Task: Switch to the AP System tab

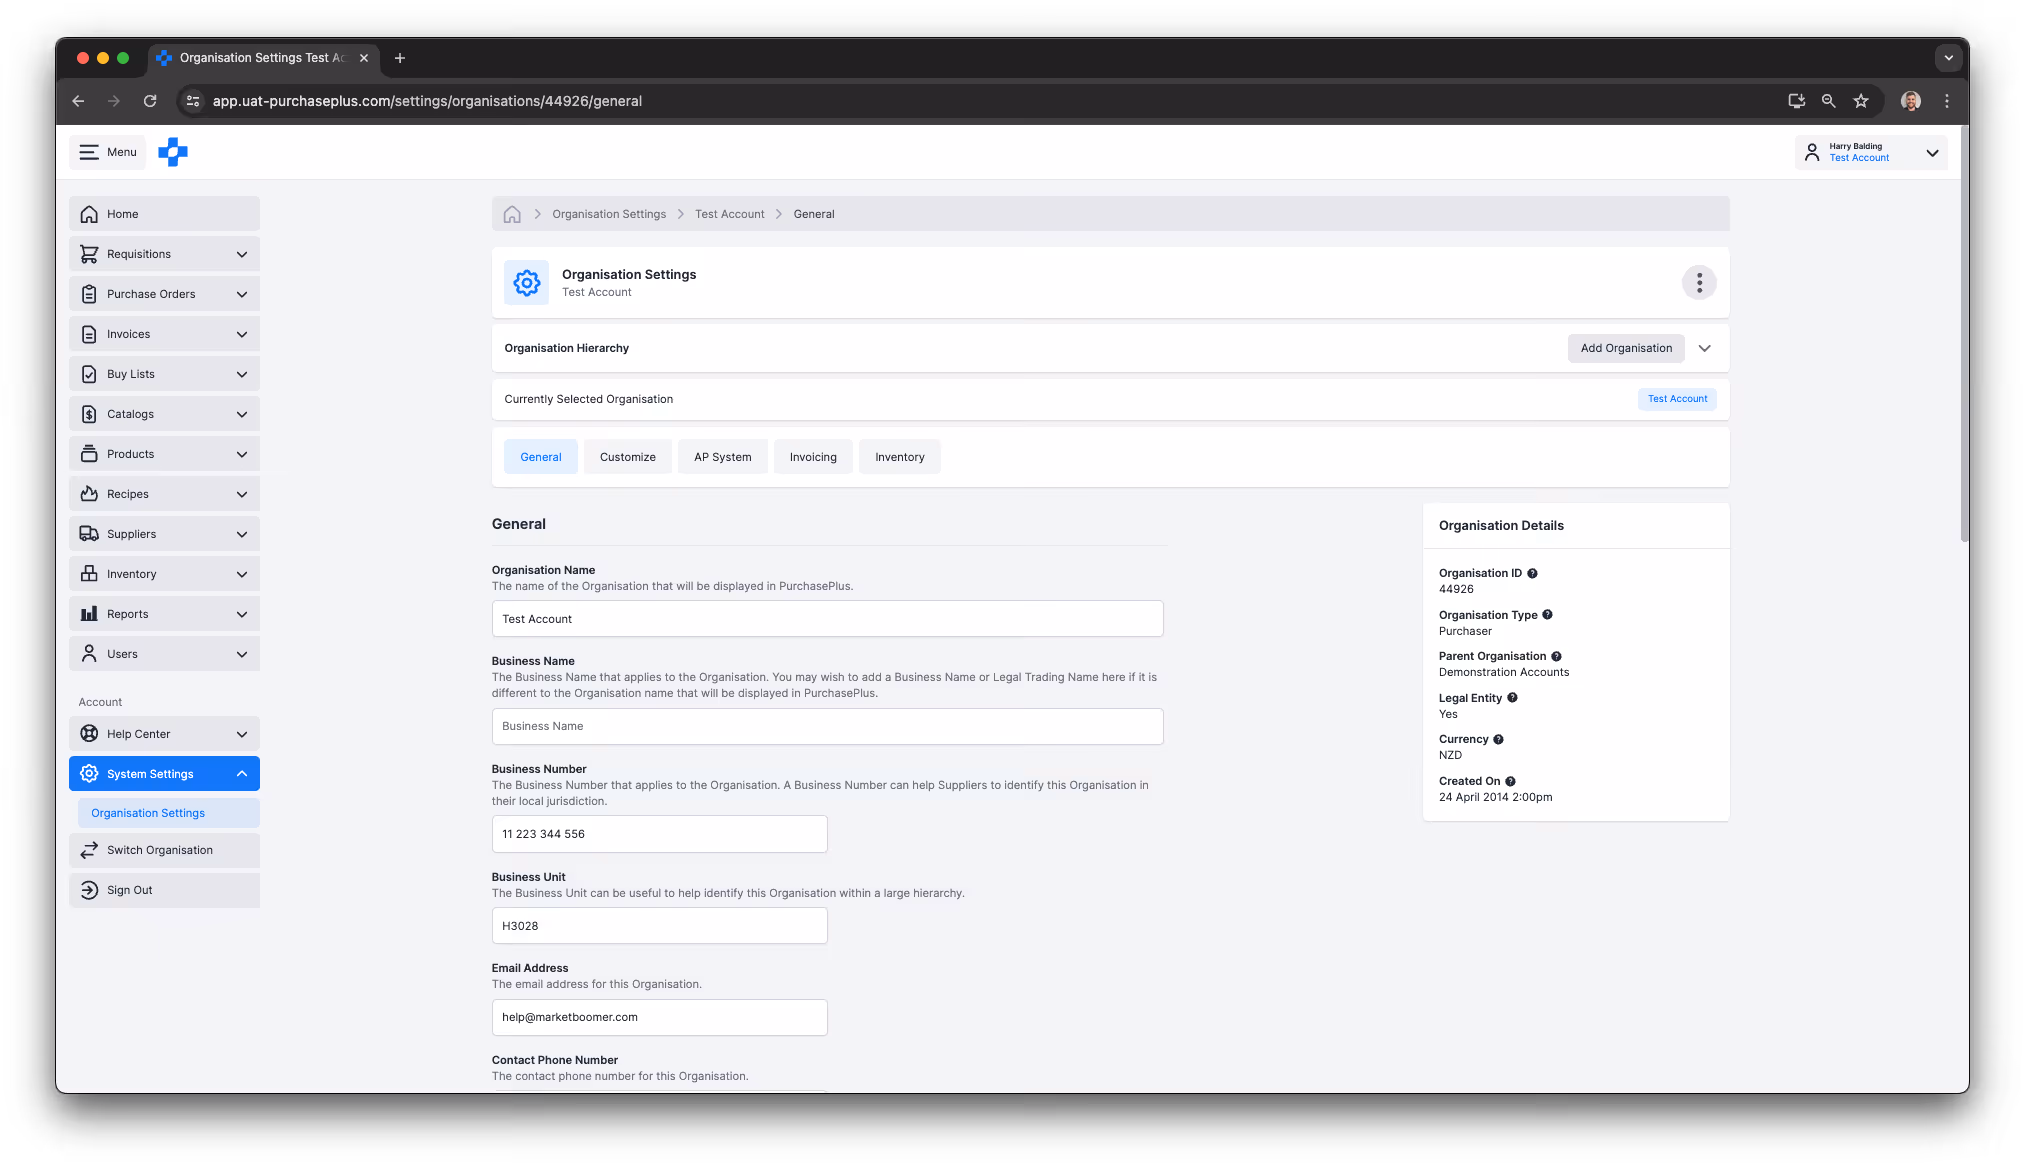Action: point(722,457)
